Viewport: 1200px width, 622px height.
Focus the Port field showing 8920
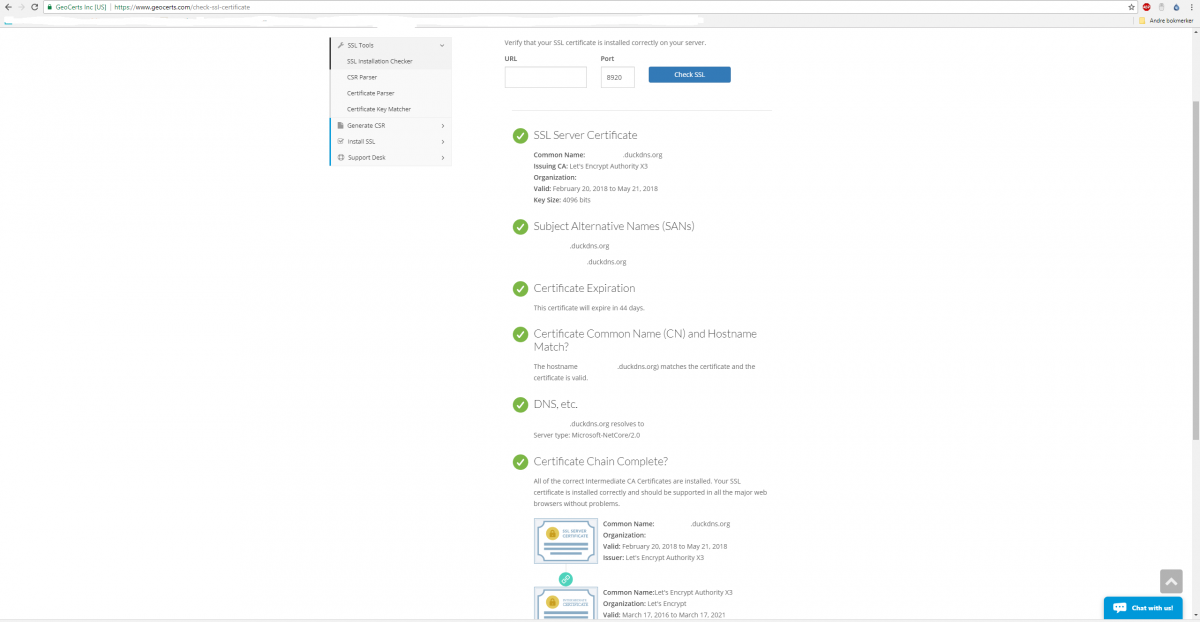tap(618, 77)
